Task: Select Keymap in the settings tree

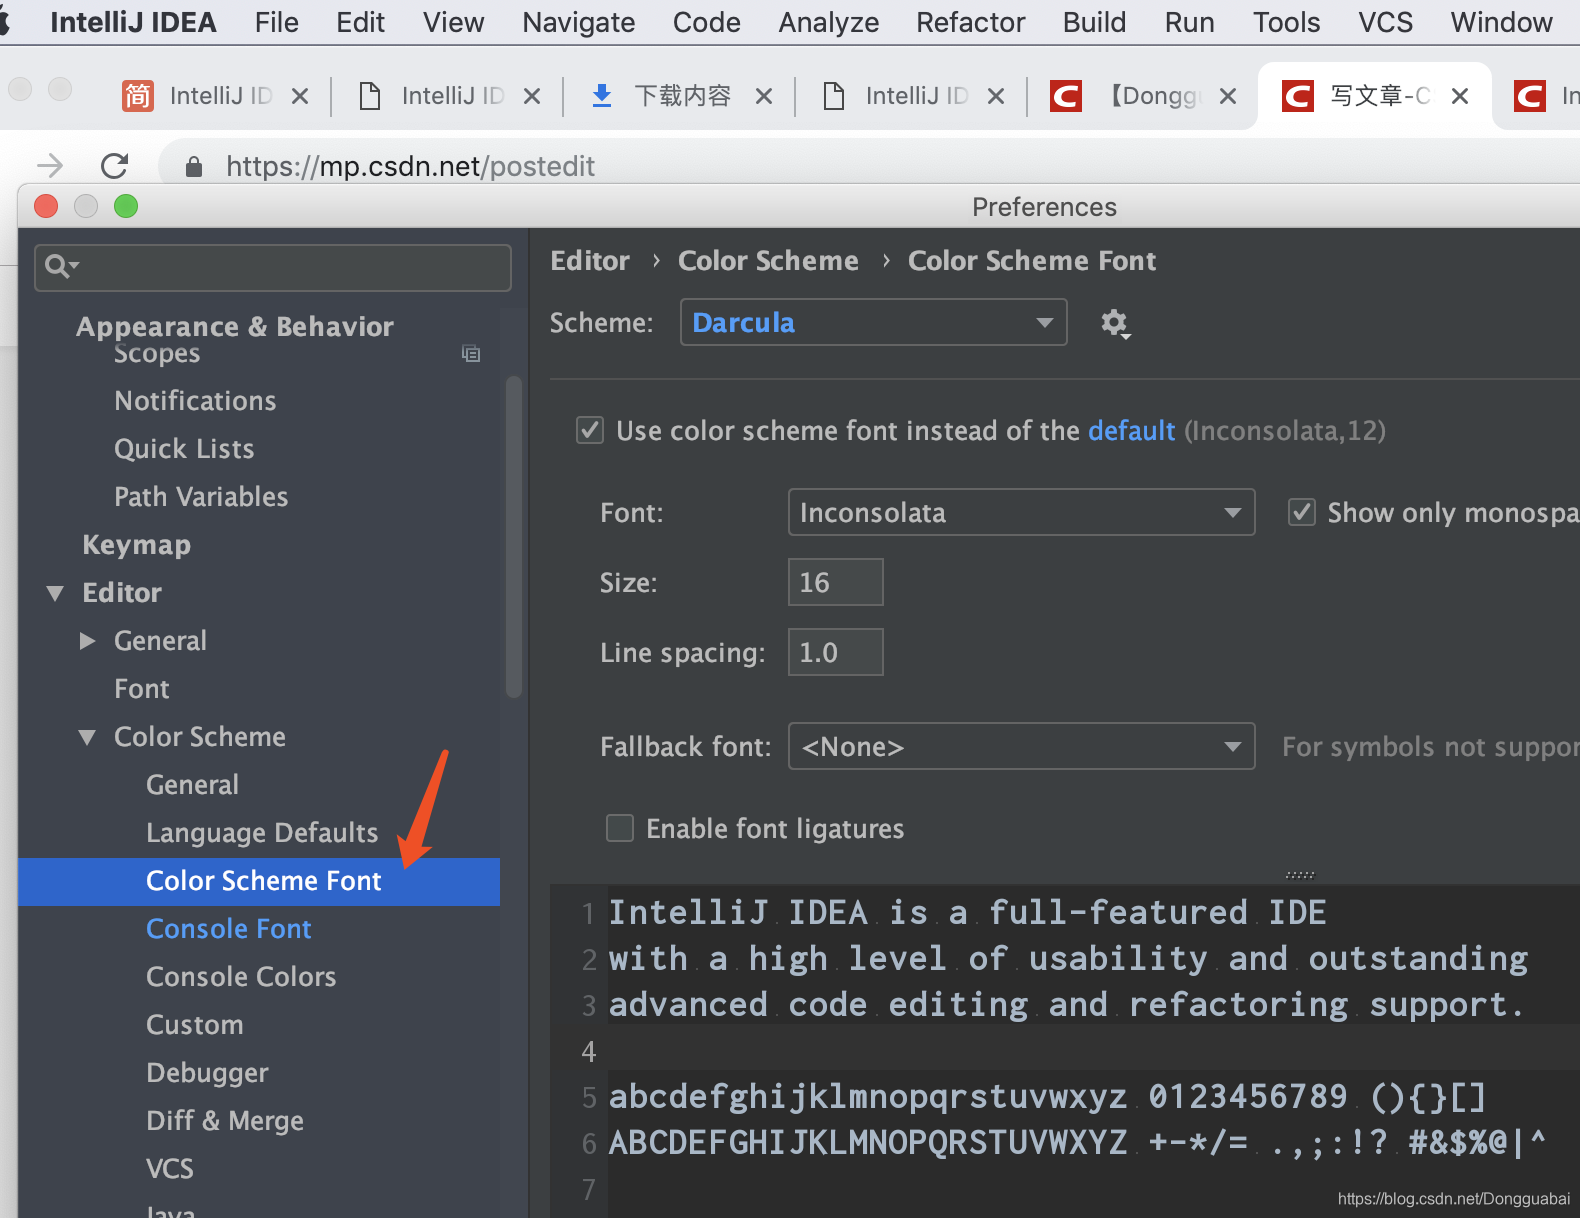Action: pyautogui.click(x=136, y=545)
